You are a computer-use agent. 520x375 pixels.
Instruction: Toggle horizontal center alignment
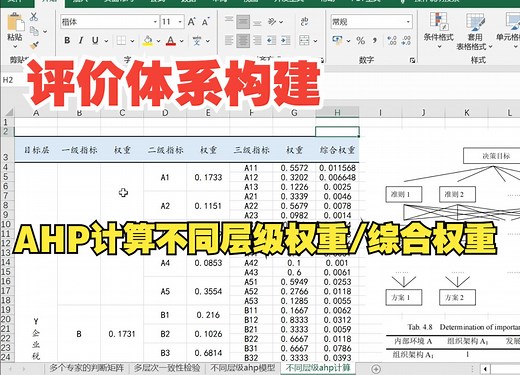tap(243, 41)
